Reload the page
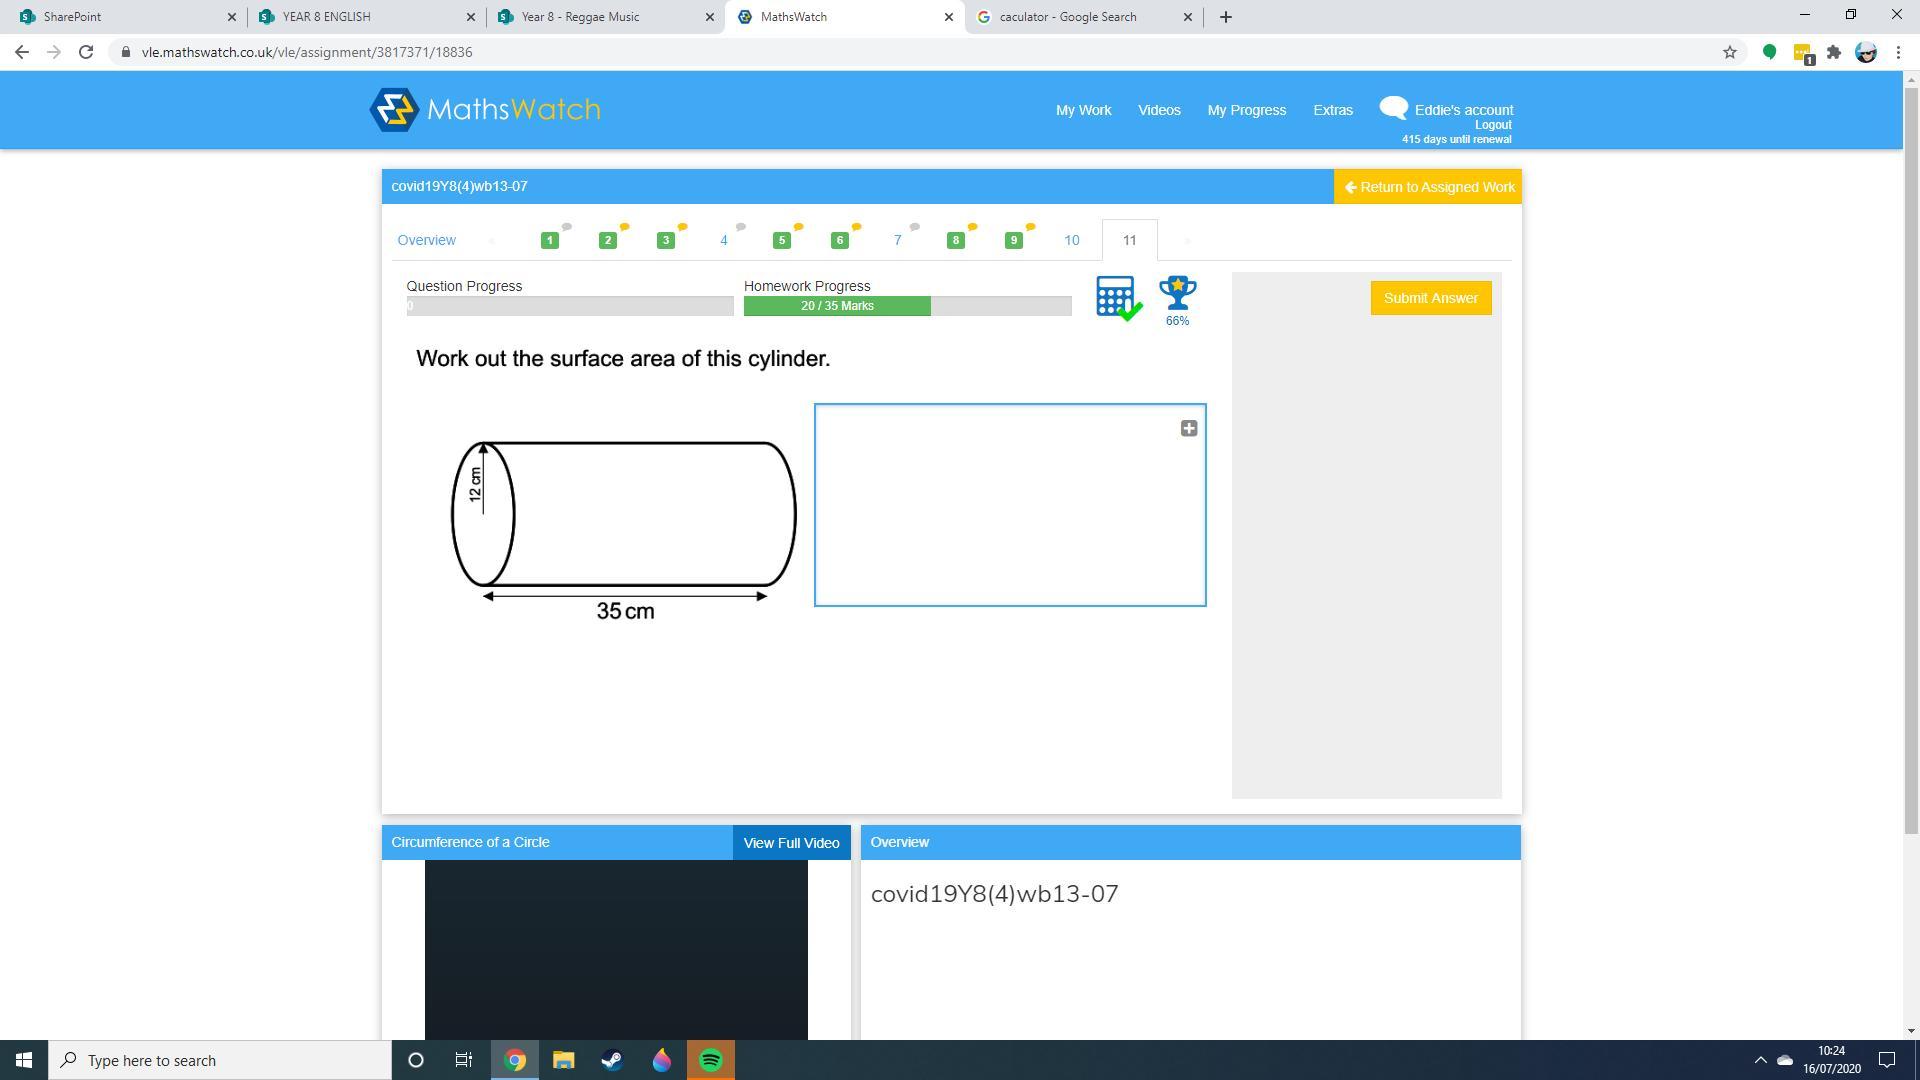The image size is (1920, 1080). (x=86, y=52)
